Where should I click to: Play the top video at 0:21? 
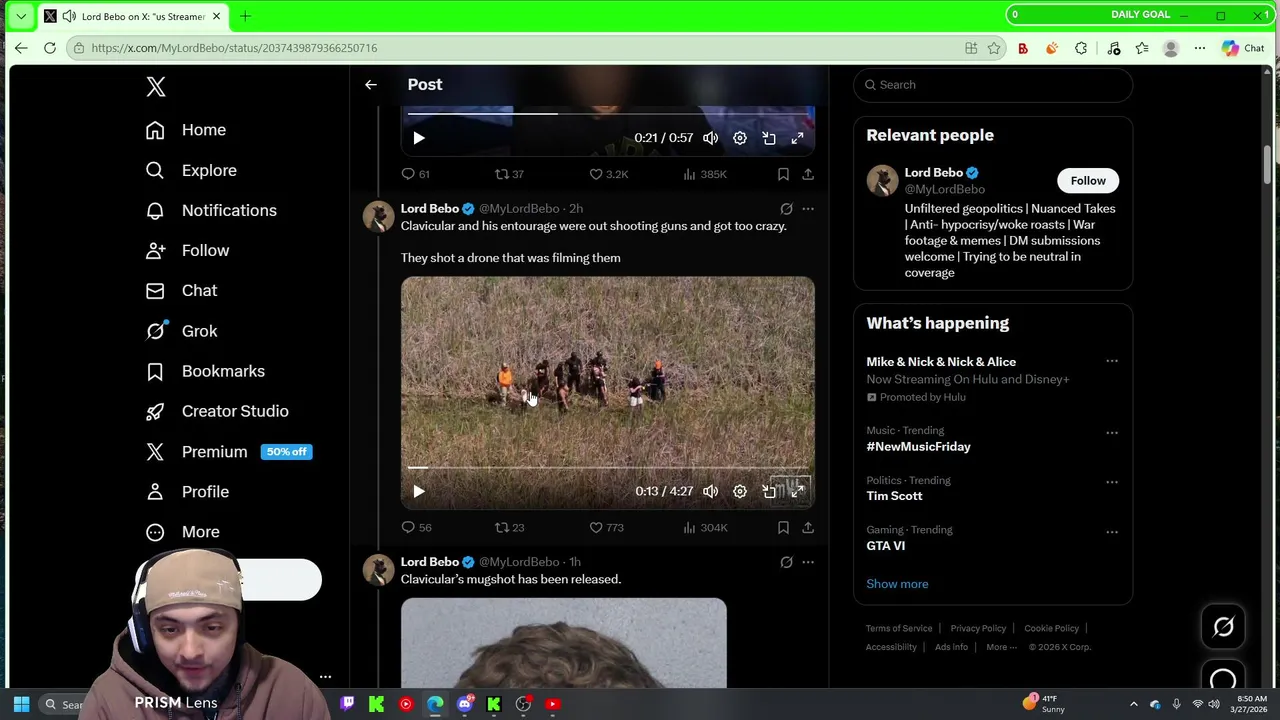click(x=419, y=138)
